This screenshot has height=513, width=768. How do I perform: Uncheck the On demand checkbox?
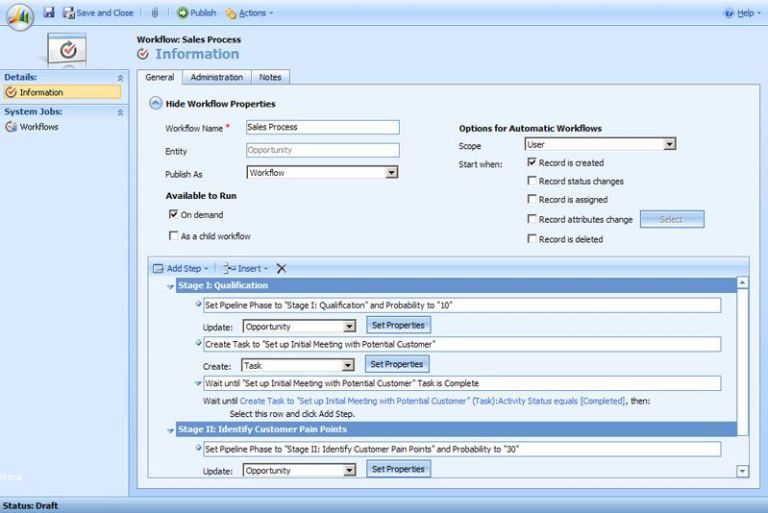(173, 214)
